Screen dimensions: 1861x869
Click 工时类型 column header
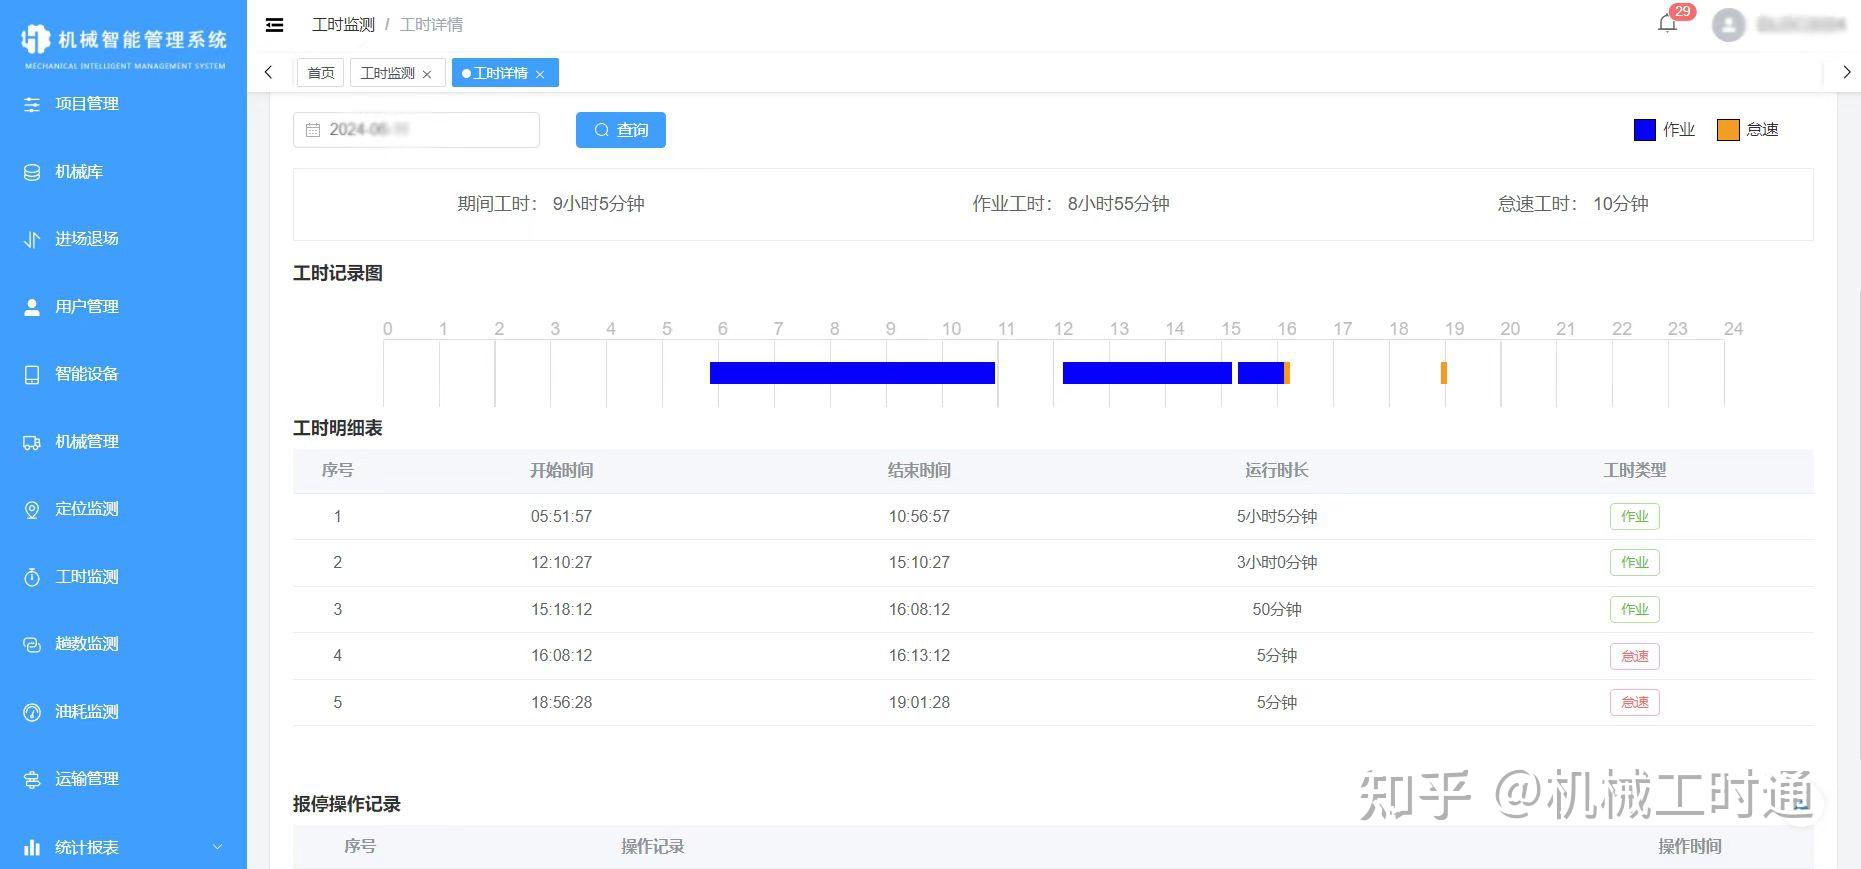[x=1635, y=470]
